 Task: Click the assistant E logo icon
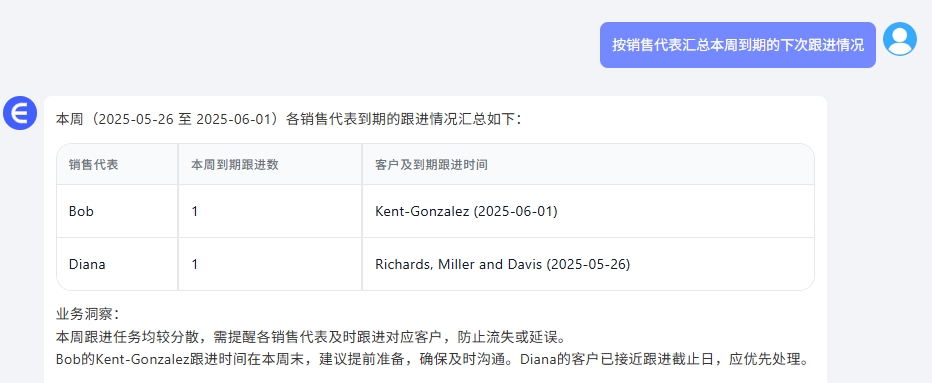click(x=20, y=113)
